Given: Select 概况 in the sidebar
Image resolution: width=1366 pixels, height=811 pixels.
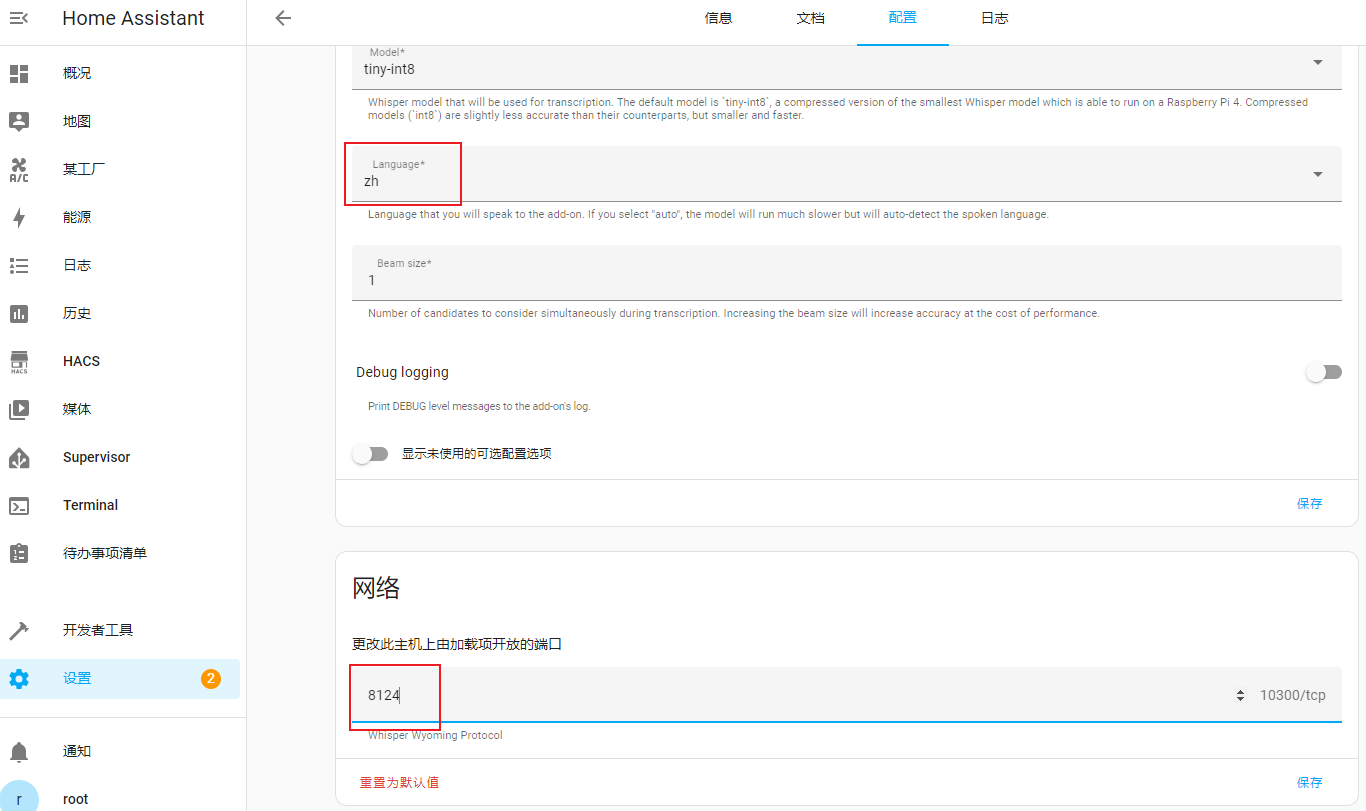Looking at the screenshot, I should pyautogui.click(x=77, y=73).
